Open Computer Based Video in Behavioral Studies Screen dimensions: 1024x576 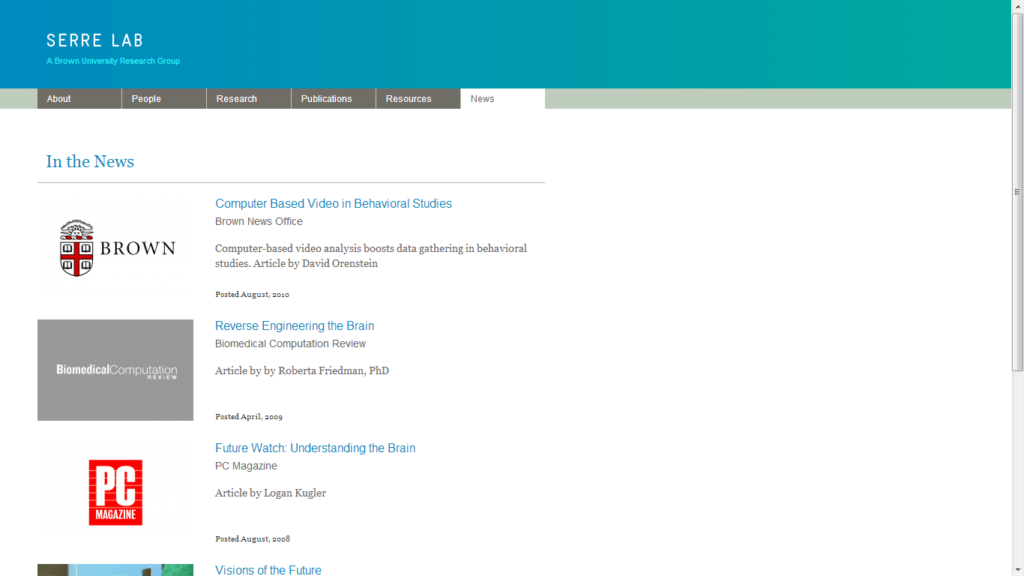[x=333, y=204]
